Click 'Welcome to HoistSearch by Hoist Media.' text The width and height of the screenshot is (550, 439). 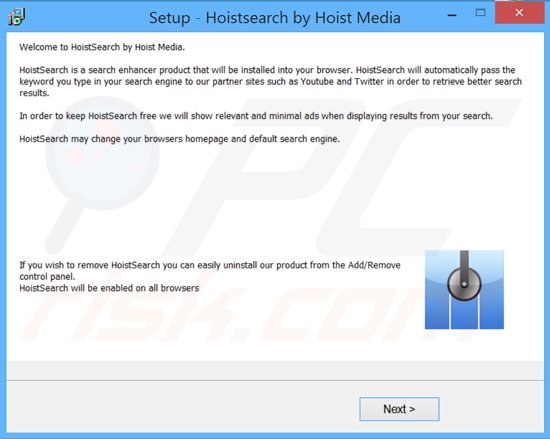pos(102,47)
